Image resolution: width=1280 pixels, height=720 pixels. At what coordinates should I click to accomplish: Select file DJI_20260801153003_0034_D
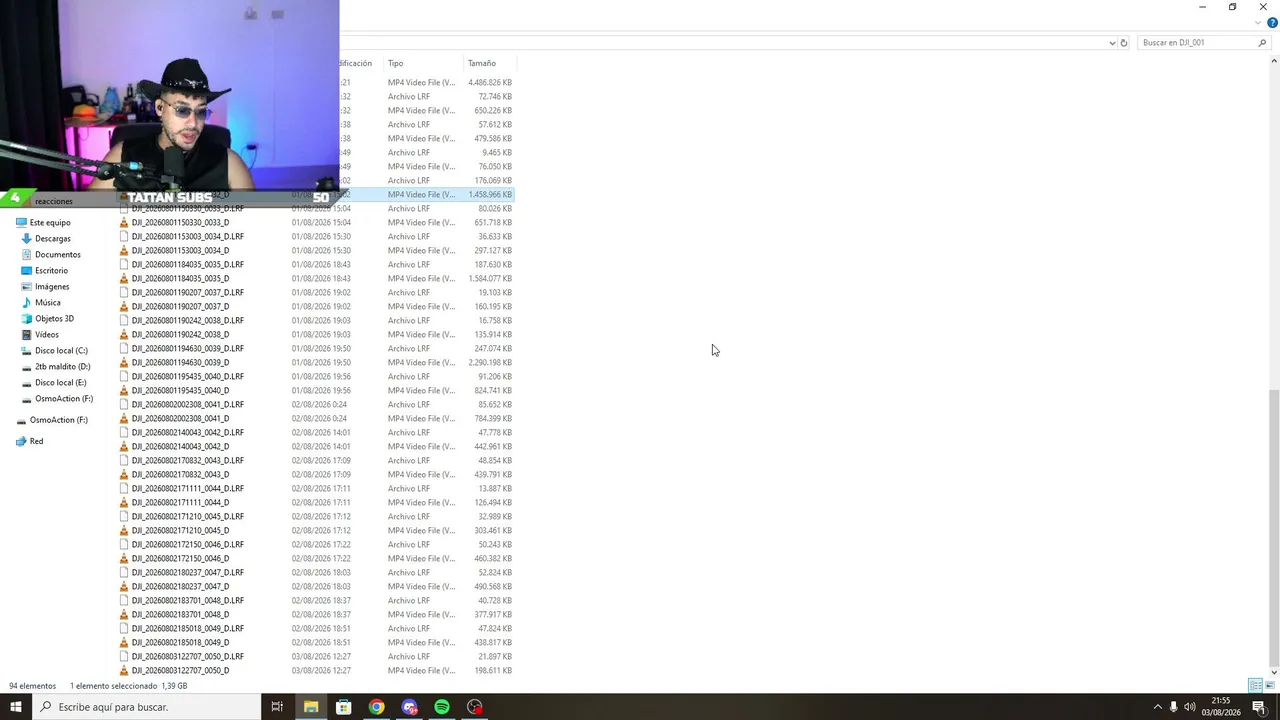180,251
